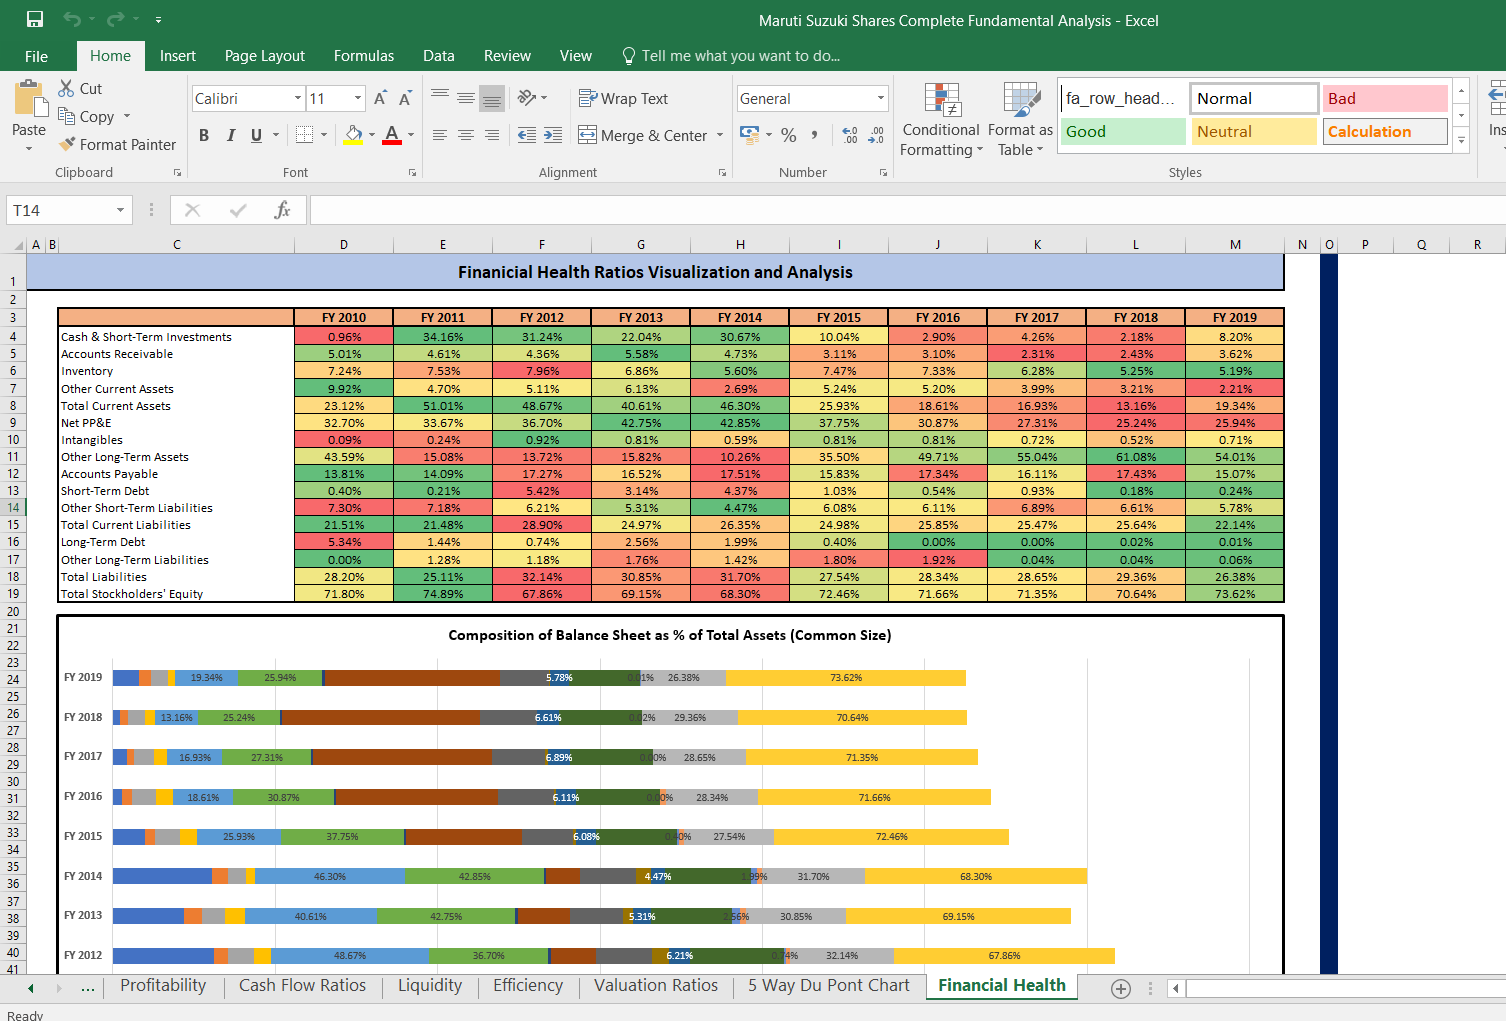Expand the Copy dropdown arrow
1506x1021 pixels.
click(x=126, y=117)
